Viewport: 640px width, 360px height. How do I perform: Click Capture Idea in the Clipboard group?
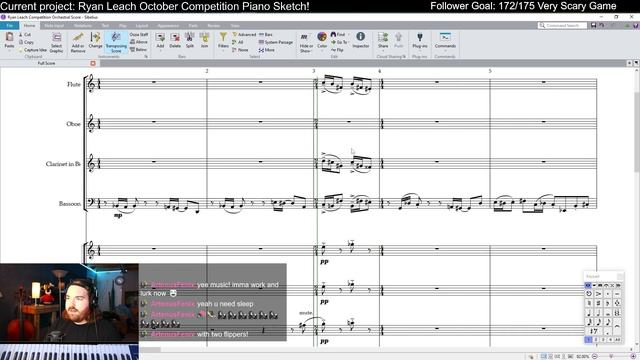33,50
